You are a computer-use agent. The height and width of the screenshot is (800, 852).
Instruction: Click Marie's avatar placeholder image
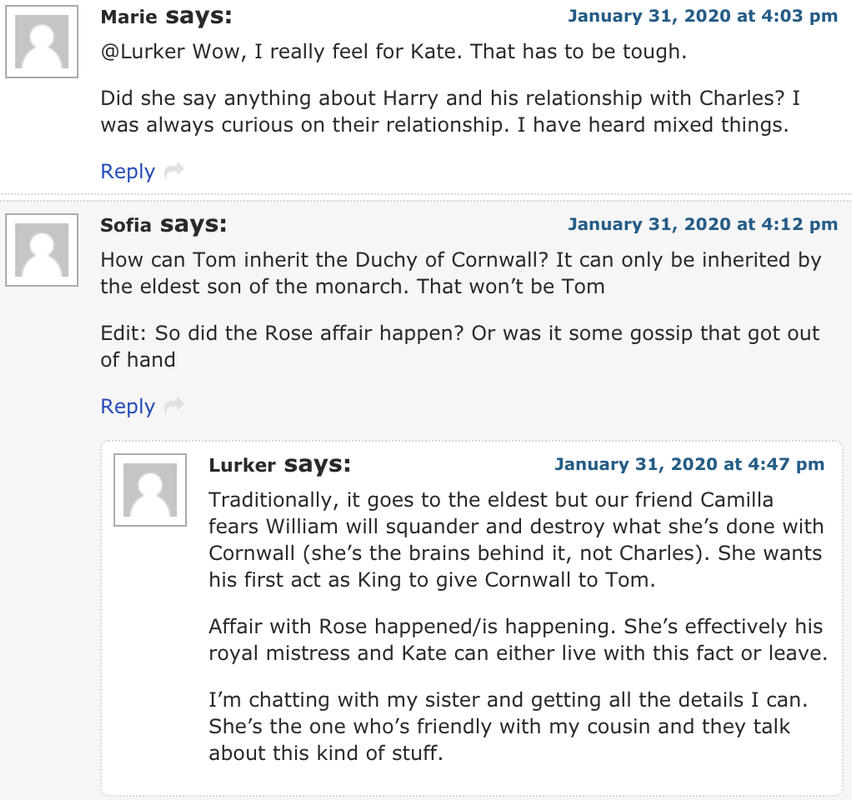(x=42, y=42)
